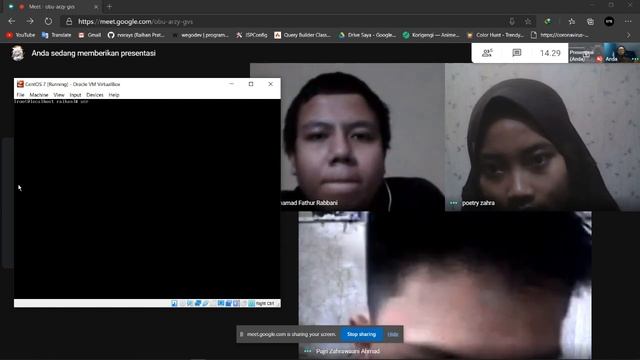Open options dots beside poetry zahra
Screen dimensions: 640x360
pyautogui.click(x=453, y=203)
